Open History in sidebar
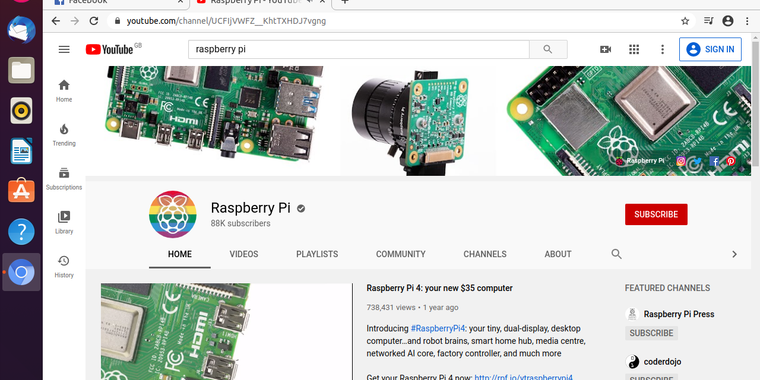This screenshot has height=380, width=760. tap(64, 267)
